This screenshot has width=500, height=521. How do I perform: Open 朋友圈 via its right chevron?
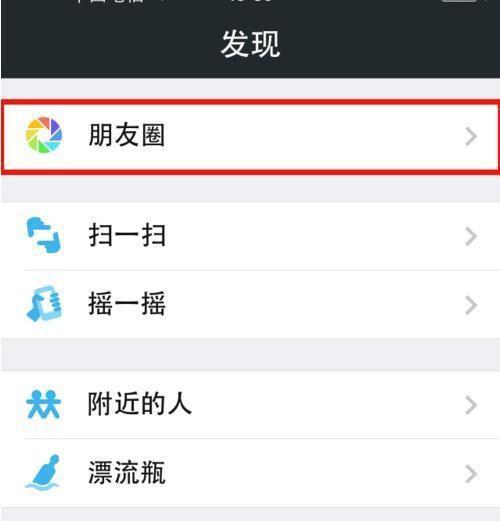click(471, 136)
